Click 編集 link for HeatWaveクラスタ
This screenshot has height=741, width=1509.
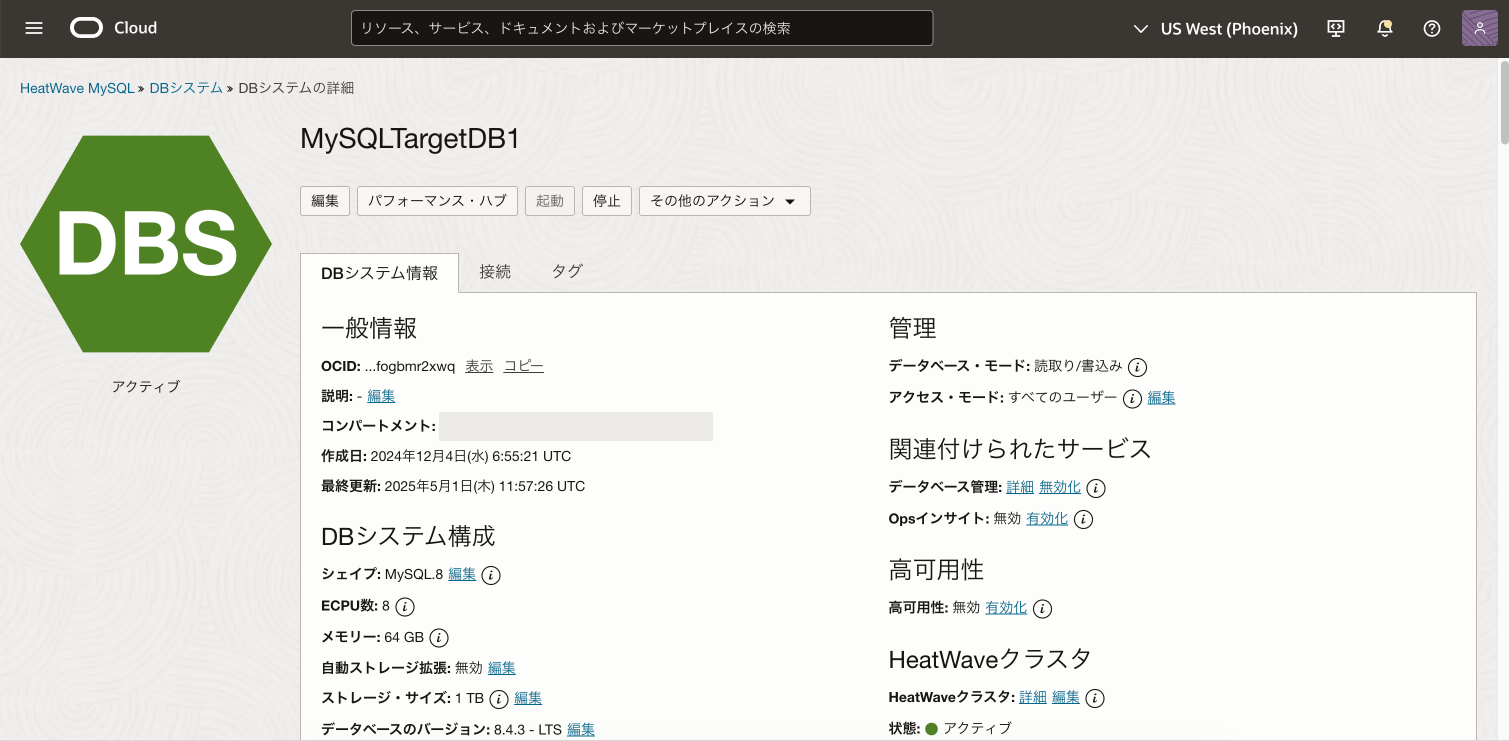coord(1066,697)
